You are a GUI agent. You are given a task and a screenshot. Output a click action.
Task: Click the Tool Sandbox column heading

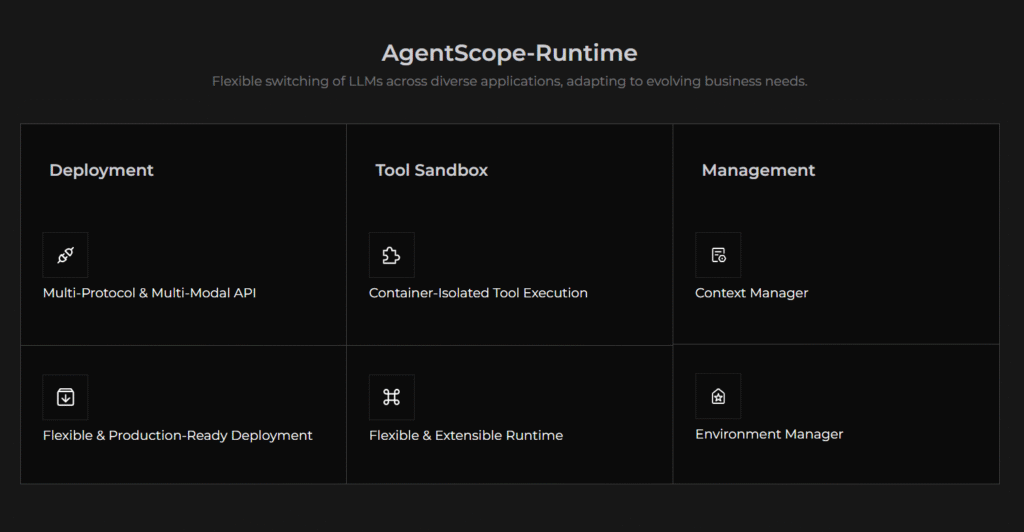tap(431, 170)
